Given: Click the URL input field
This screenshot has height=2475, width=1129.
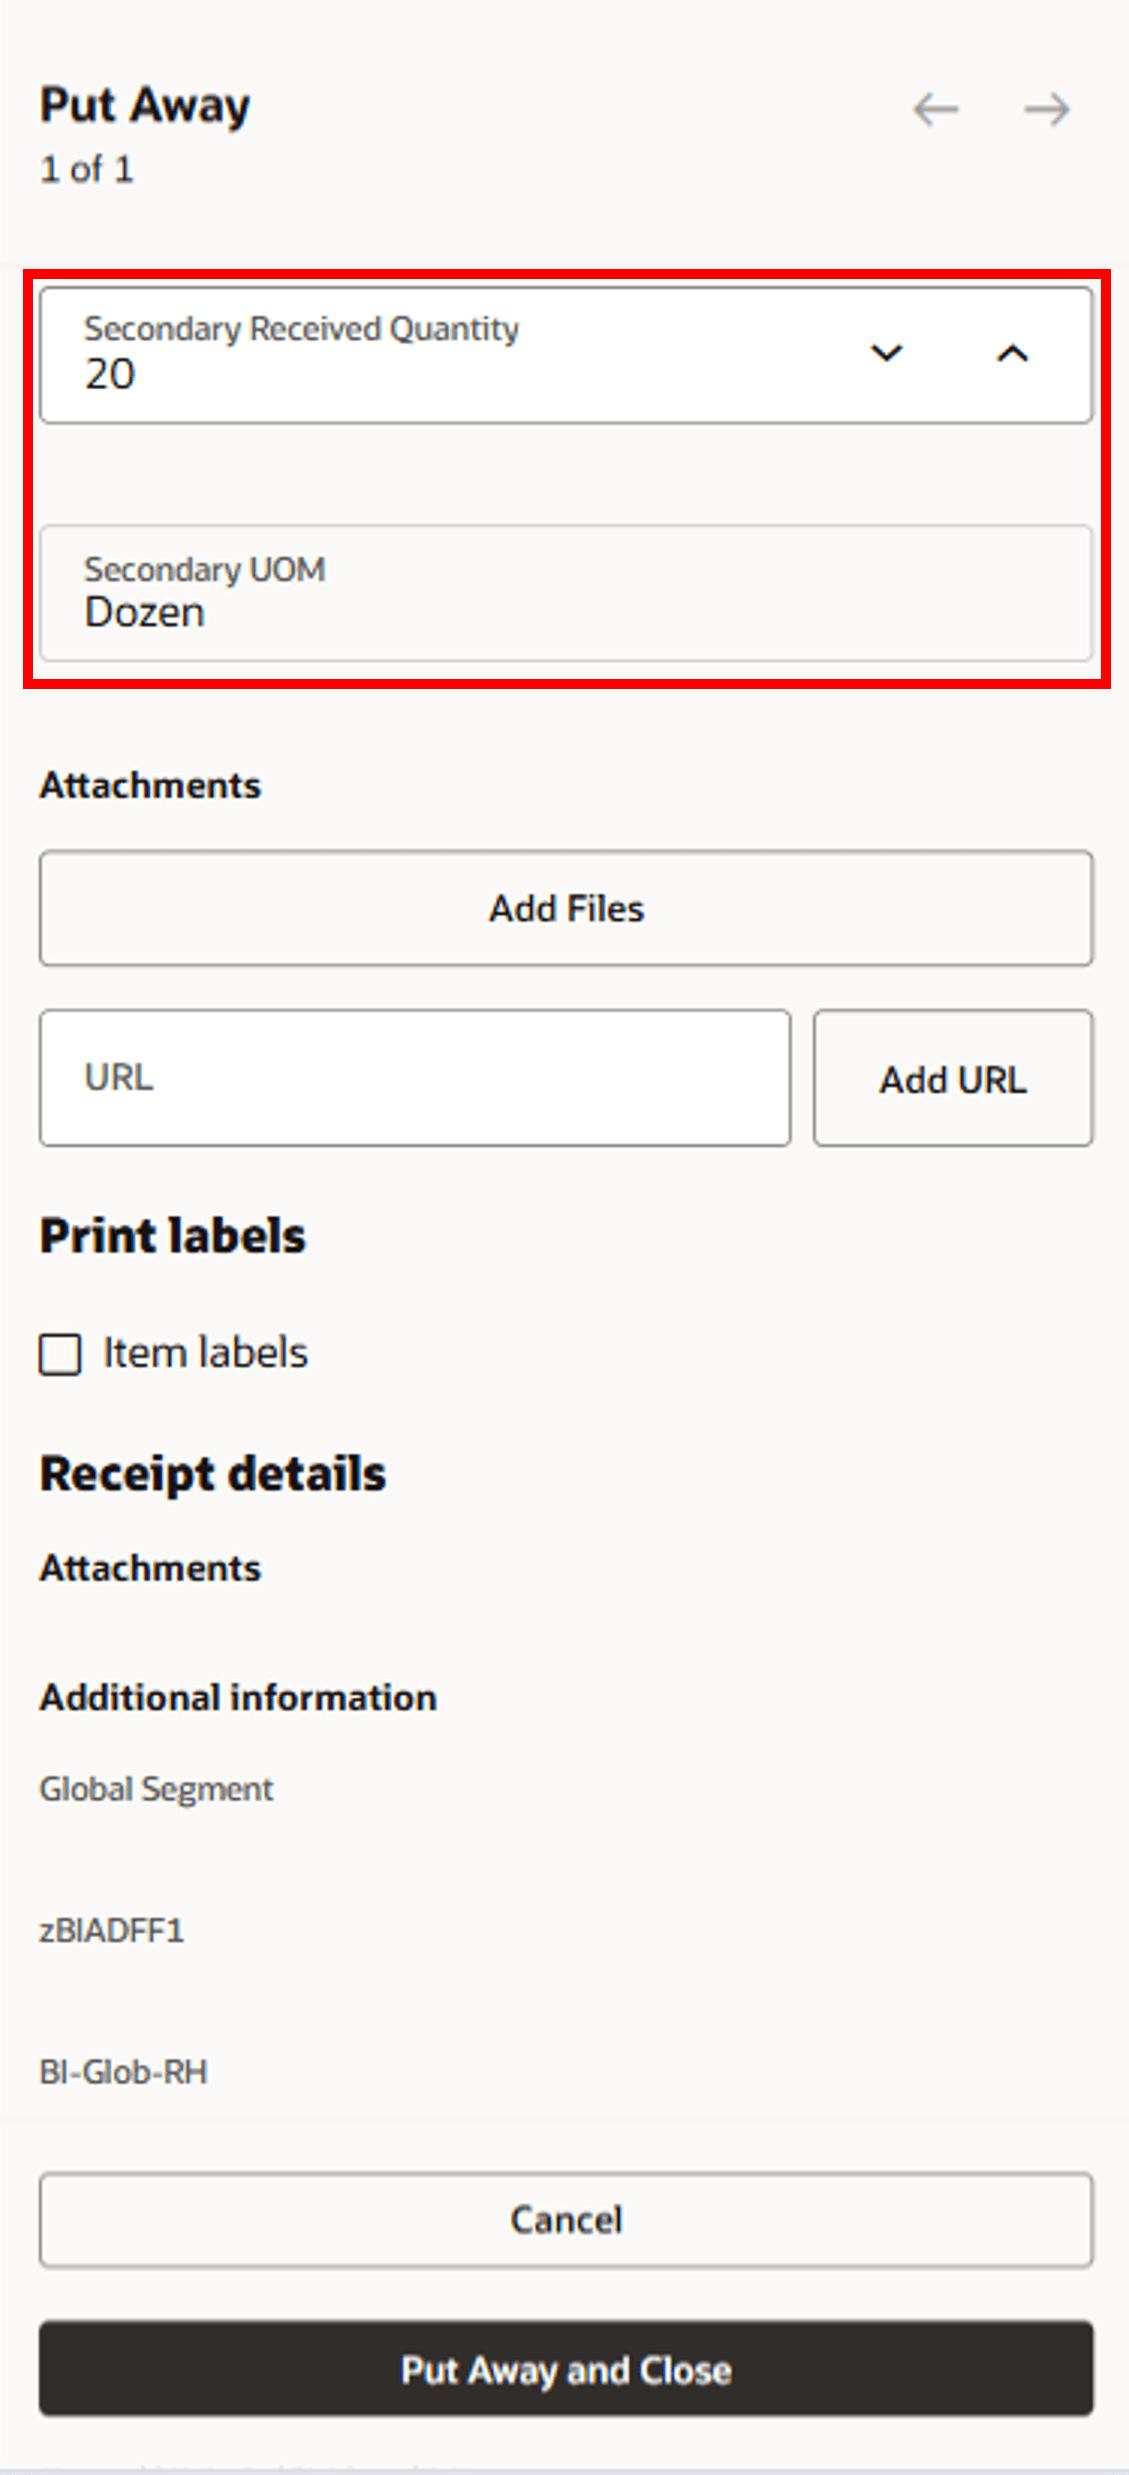Looking at the screenshot, I should pos(414,1077).
